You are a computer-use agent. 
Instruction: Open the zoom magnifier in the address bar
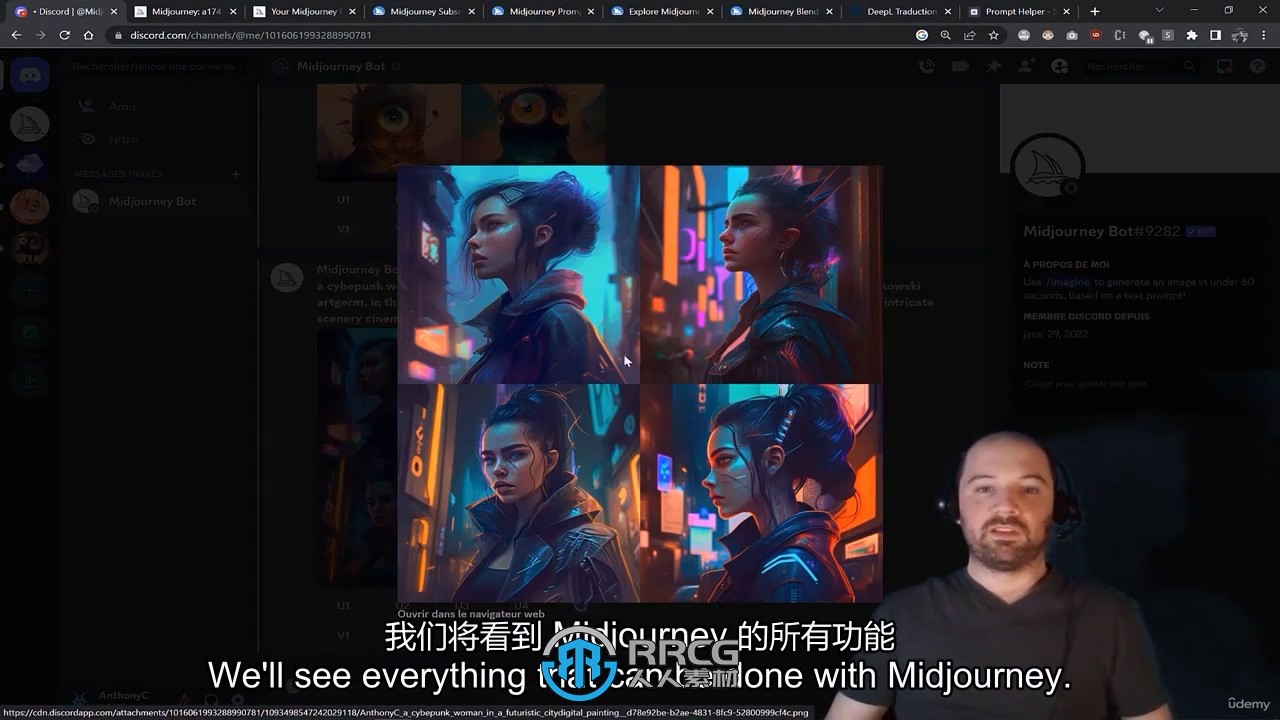pos(946,35)
